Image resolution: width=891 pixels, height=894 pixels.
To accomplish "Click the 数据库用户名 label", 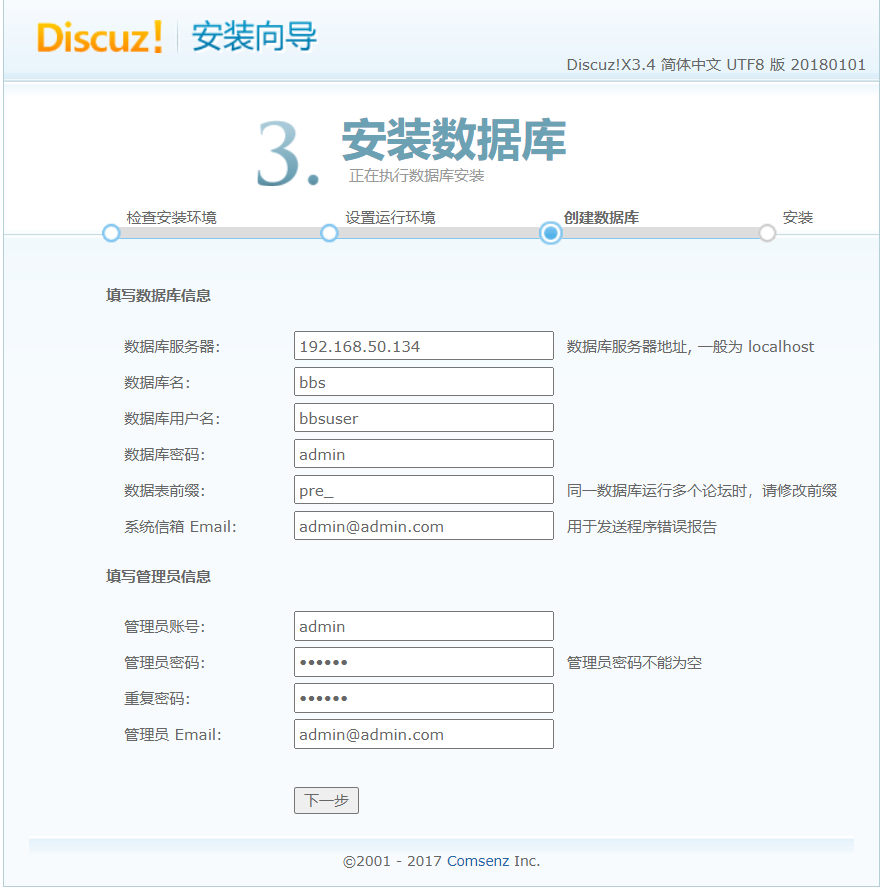I will click(x=172, y=418).
